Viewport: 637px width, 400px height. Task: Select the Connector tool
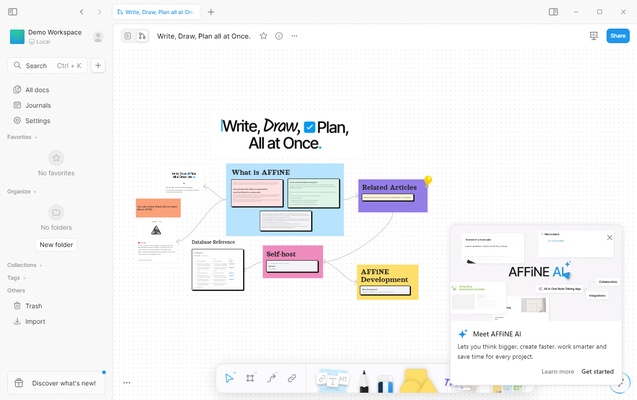(x=271, y=379)
